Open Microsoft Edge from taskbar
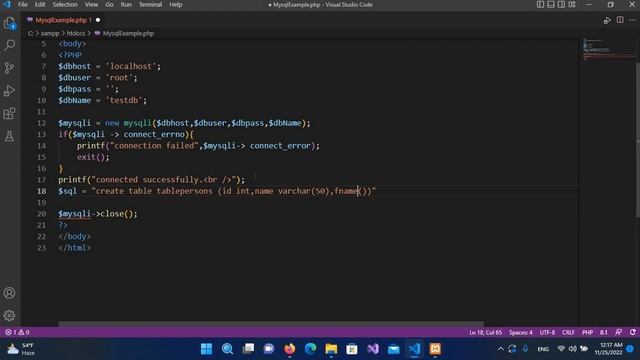This screenshot has height=360, width=640. pyautogui.click(x=311, y=349)
